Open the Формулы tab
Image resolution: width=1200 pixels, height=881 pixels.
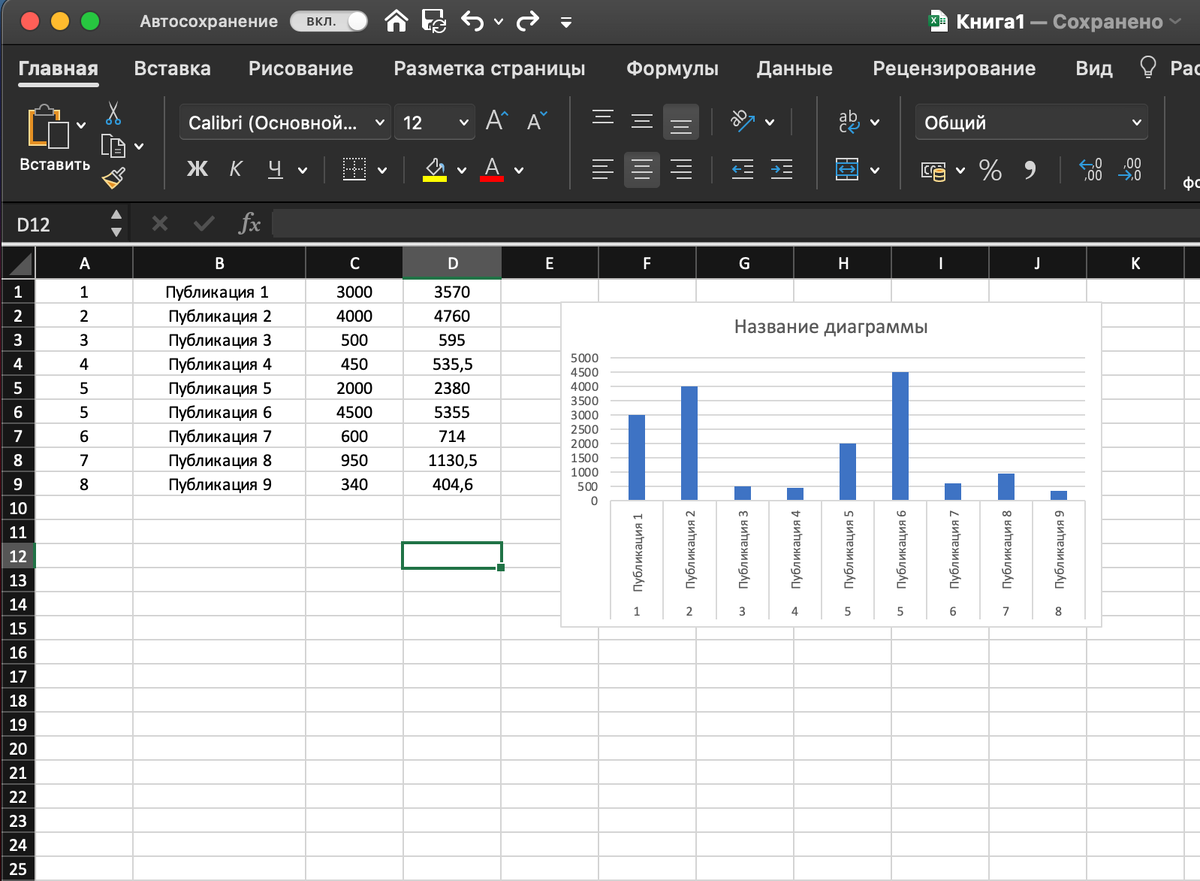672,69
